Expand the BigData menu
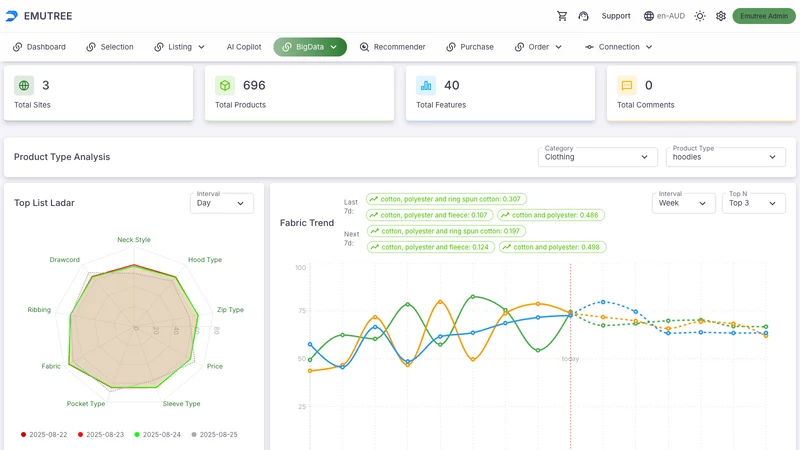 pos(310,47)
